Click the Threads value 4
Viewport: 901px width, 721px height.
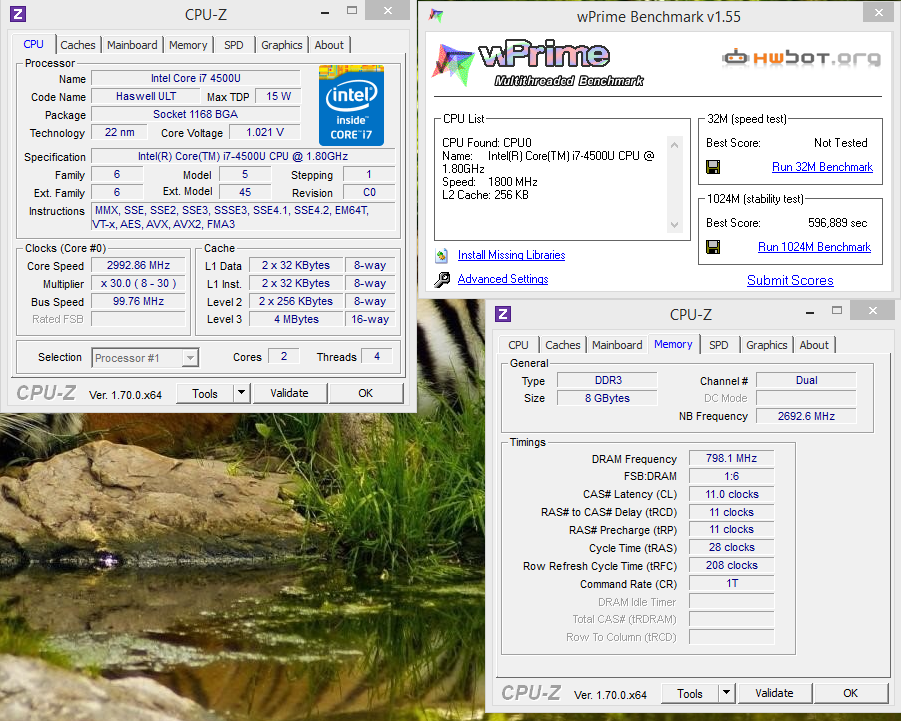(377, 356)
